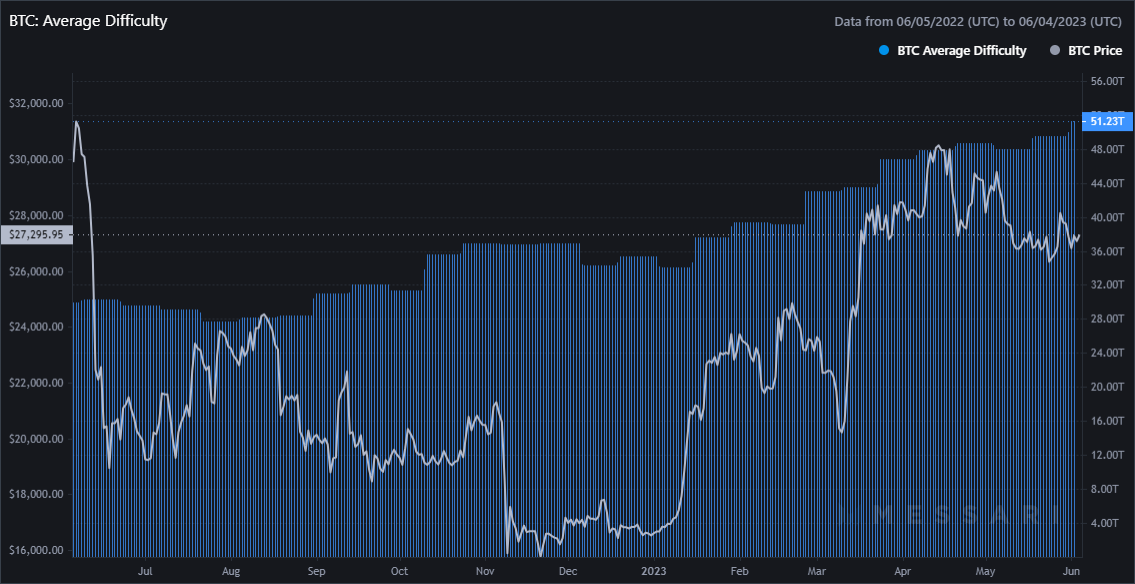The height and width of the screenshot is (584, 1135).
Task: Click the May label on the time axis
Action: (985, 570)
